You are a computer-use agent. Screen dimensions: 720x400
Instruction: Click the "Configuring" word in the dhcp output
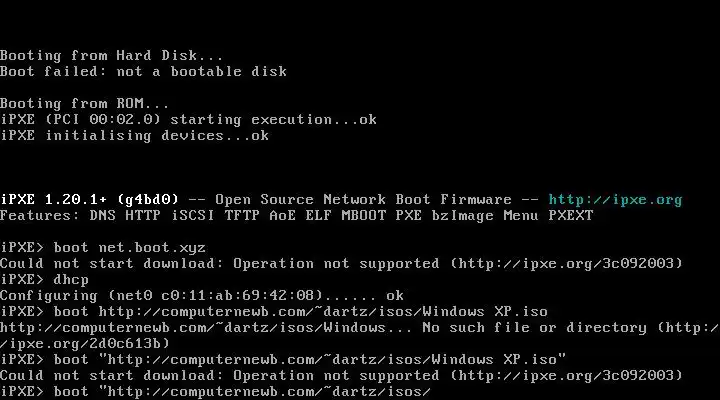[x=44, y=295]
